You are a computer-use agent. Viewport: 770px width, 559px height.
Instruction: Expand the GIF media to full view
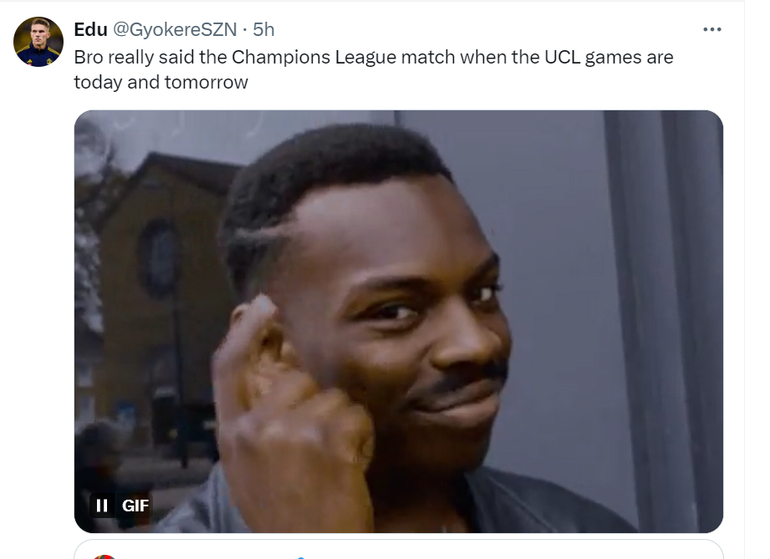click(398, 321)
